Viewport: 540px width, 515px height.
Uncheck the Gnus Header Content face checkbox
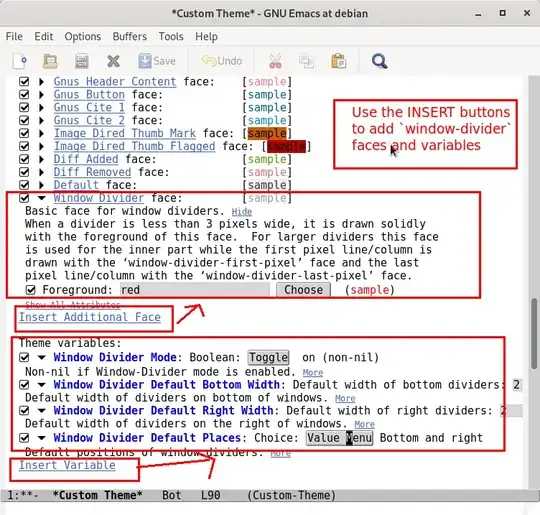click(x=24, y=82)
